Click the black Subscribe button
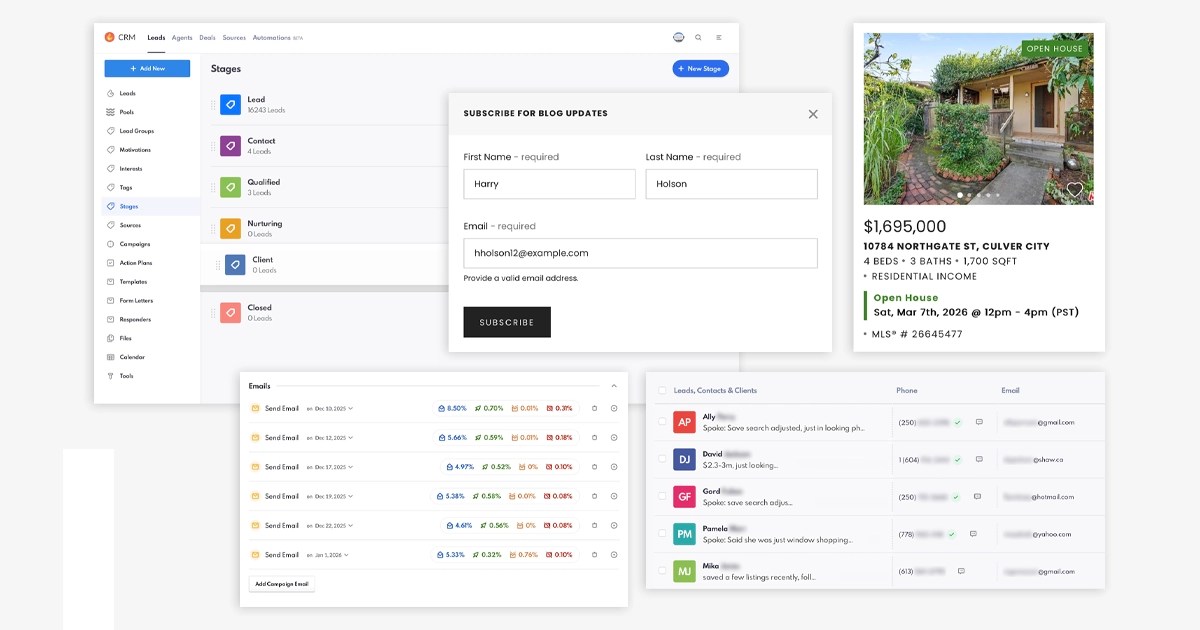Viewport: 1200px width, 630px height. [x=507, y=322]
